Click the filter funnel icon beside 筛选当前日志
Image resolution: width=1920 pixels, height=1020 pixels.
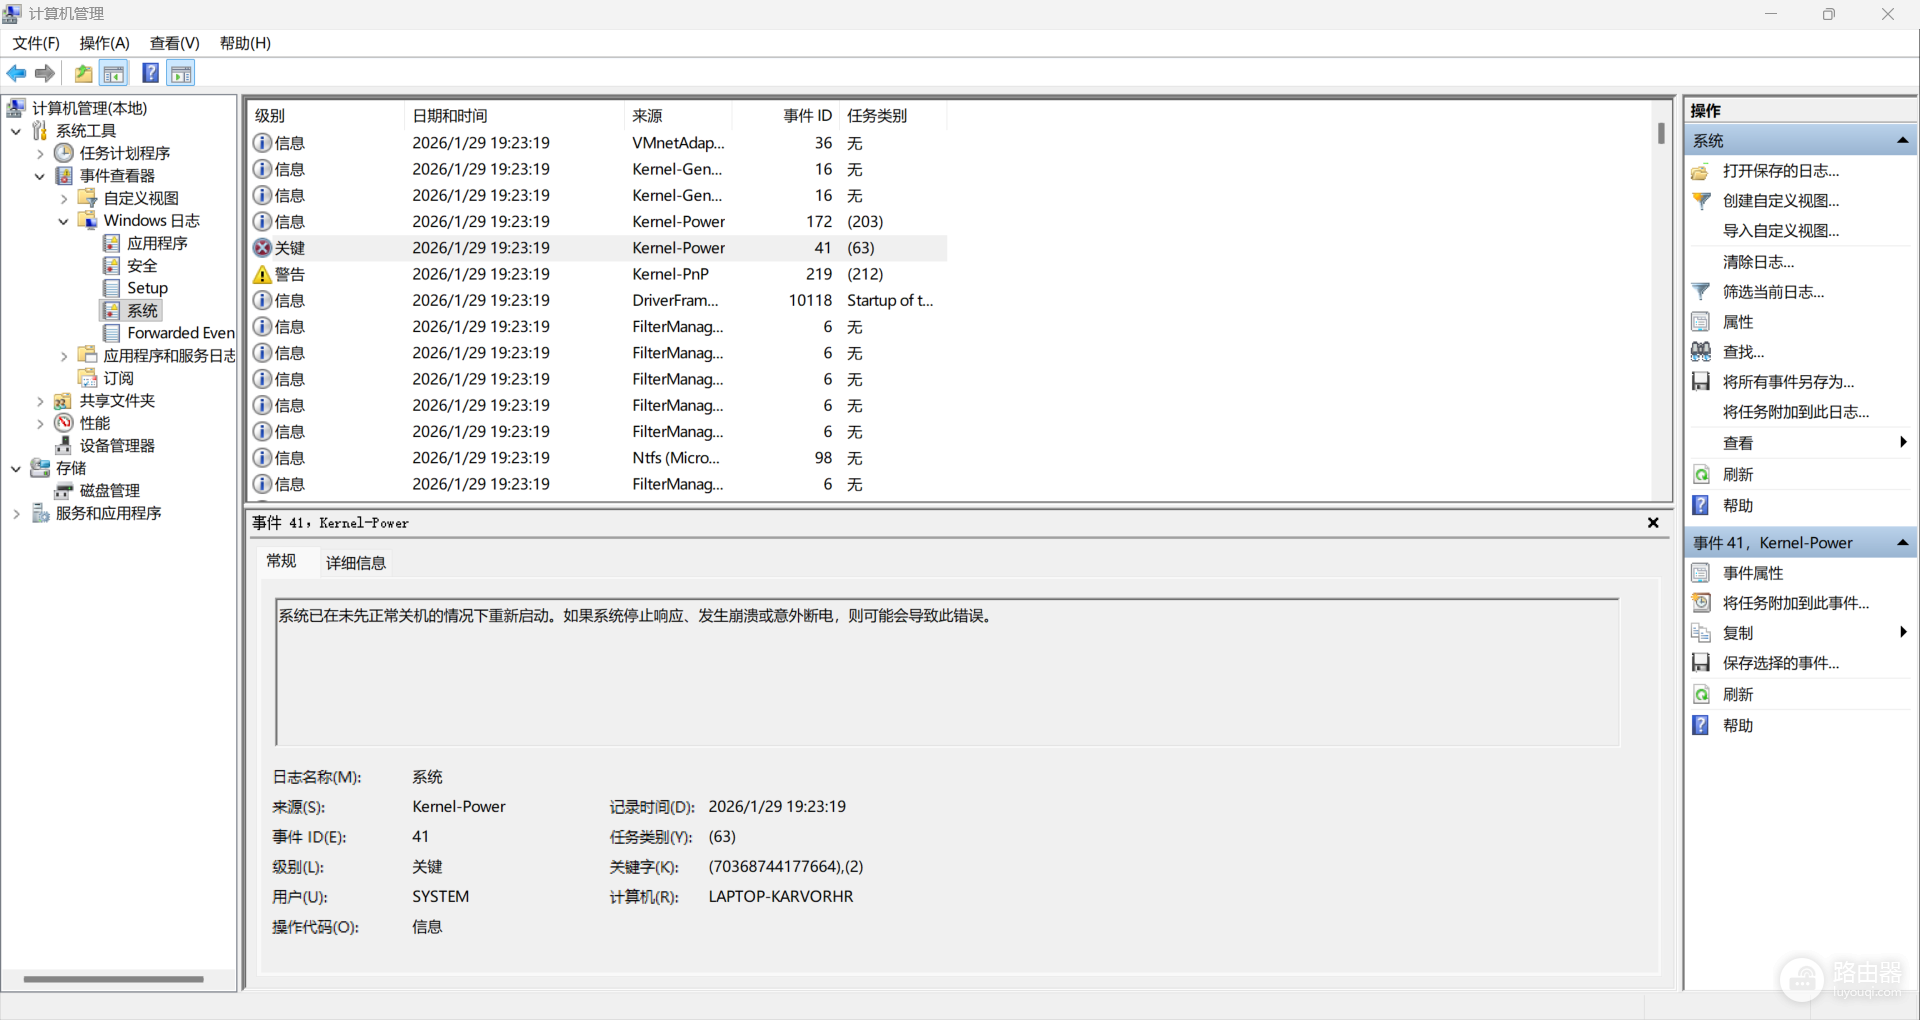click(x=1700, y=292)
